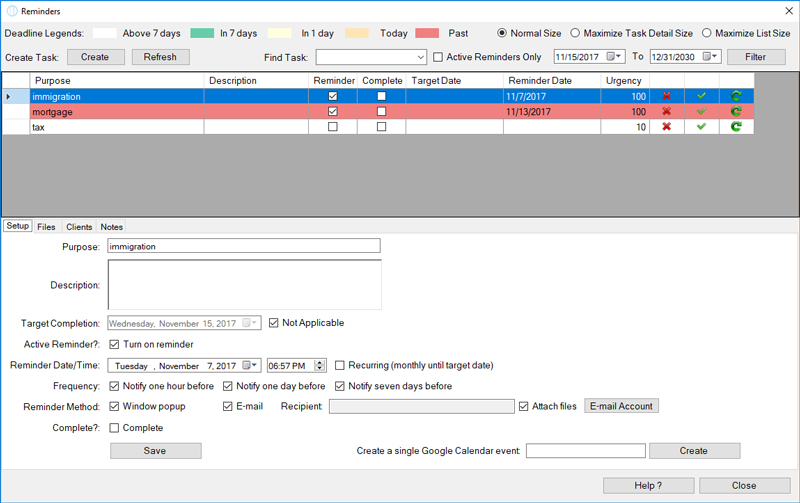Click the Close button at bottom
Image resolution: width=800 pixels, height=503 pixels.
[744, 486]
